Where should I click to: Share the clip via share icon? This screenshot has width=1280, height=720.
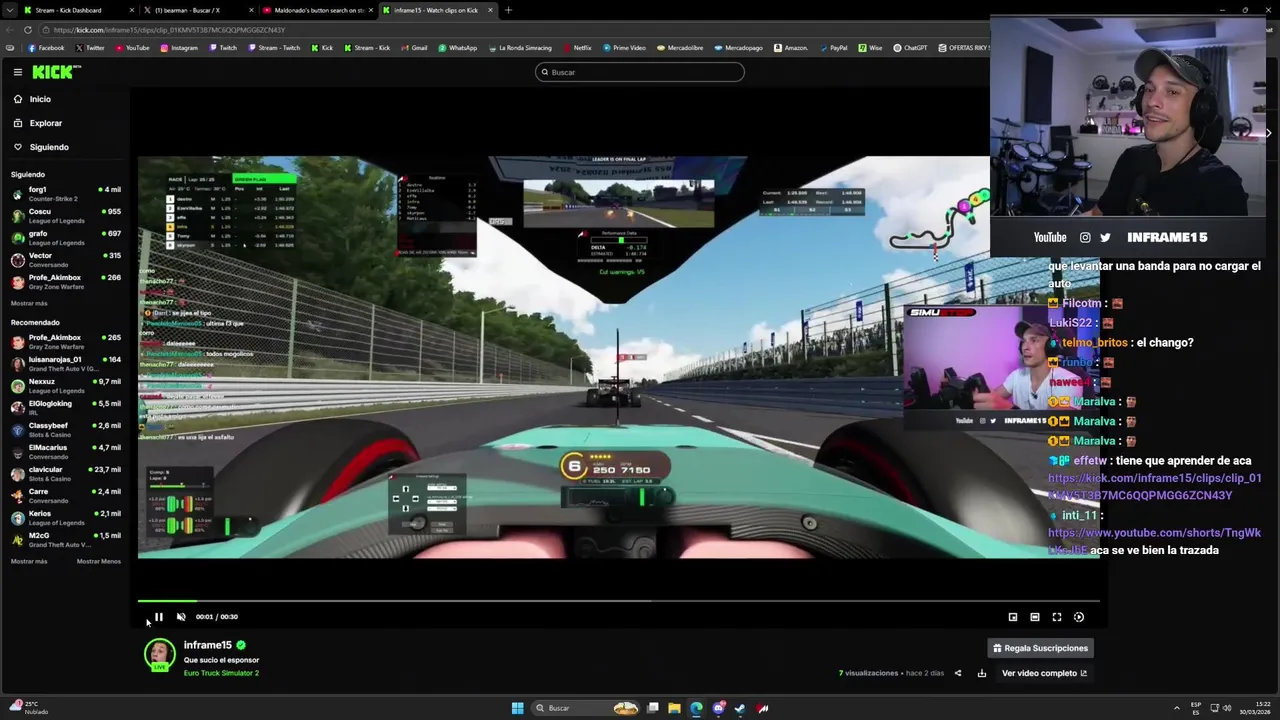958,673
